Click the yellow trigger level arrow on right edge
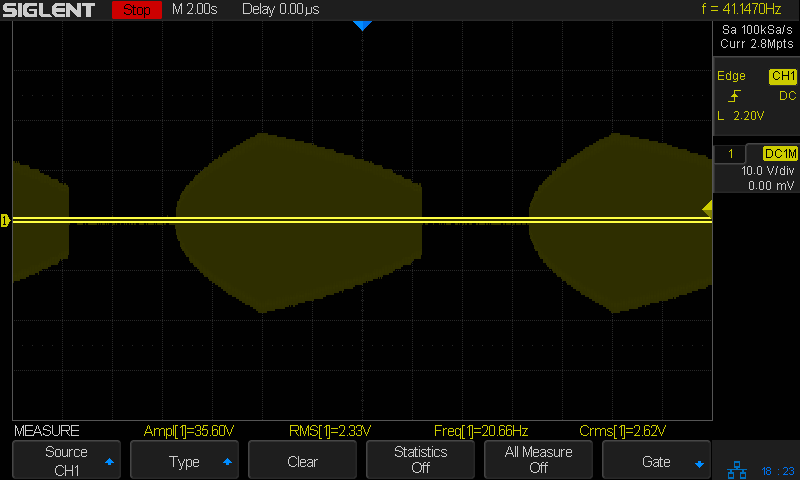 click(707, 208)
